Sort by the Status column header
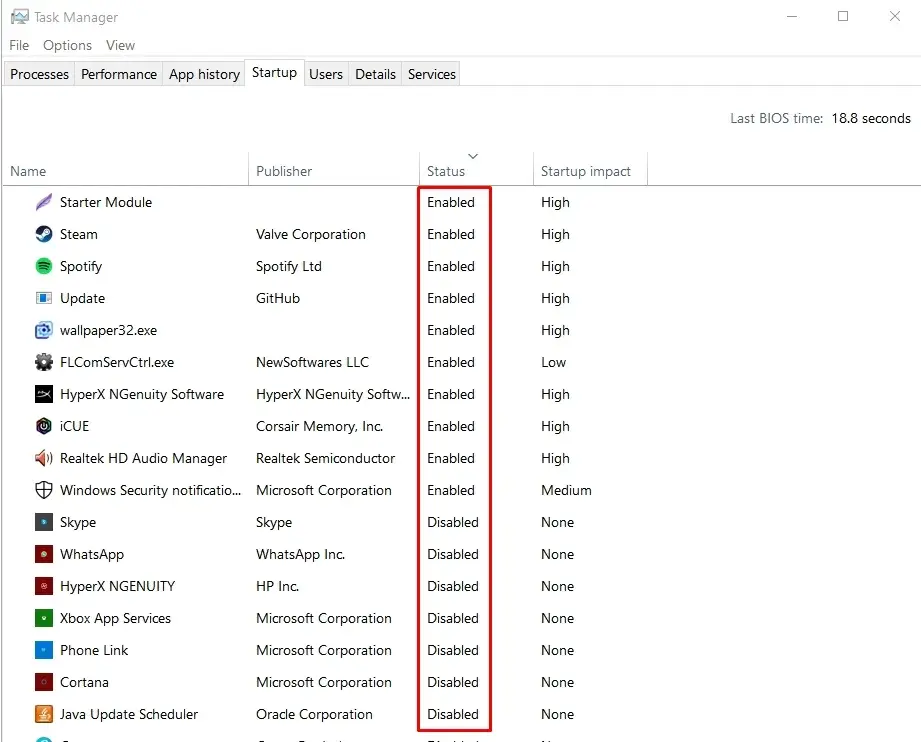The image size is (921, 742). (476, 169)
